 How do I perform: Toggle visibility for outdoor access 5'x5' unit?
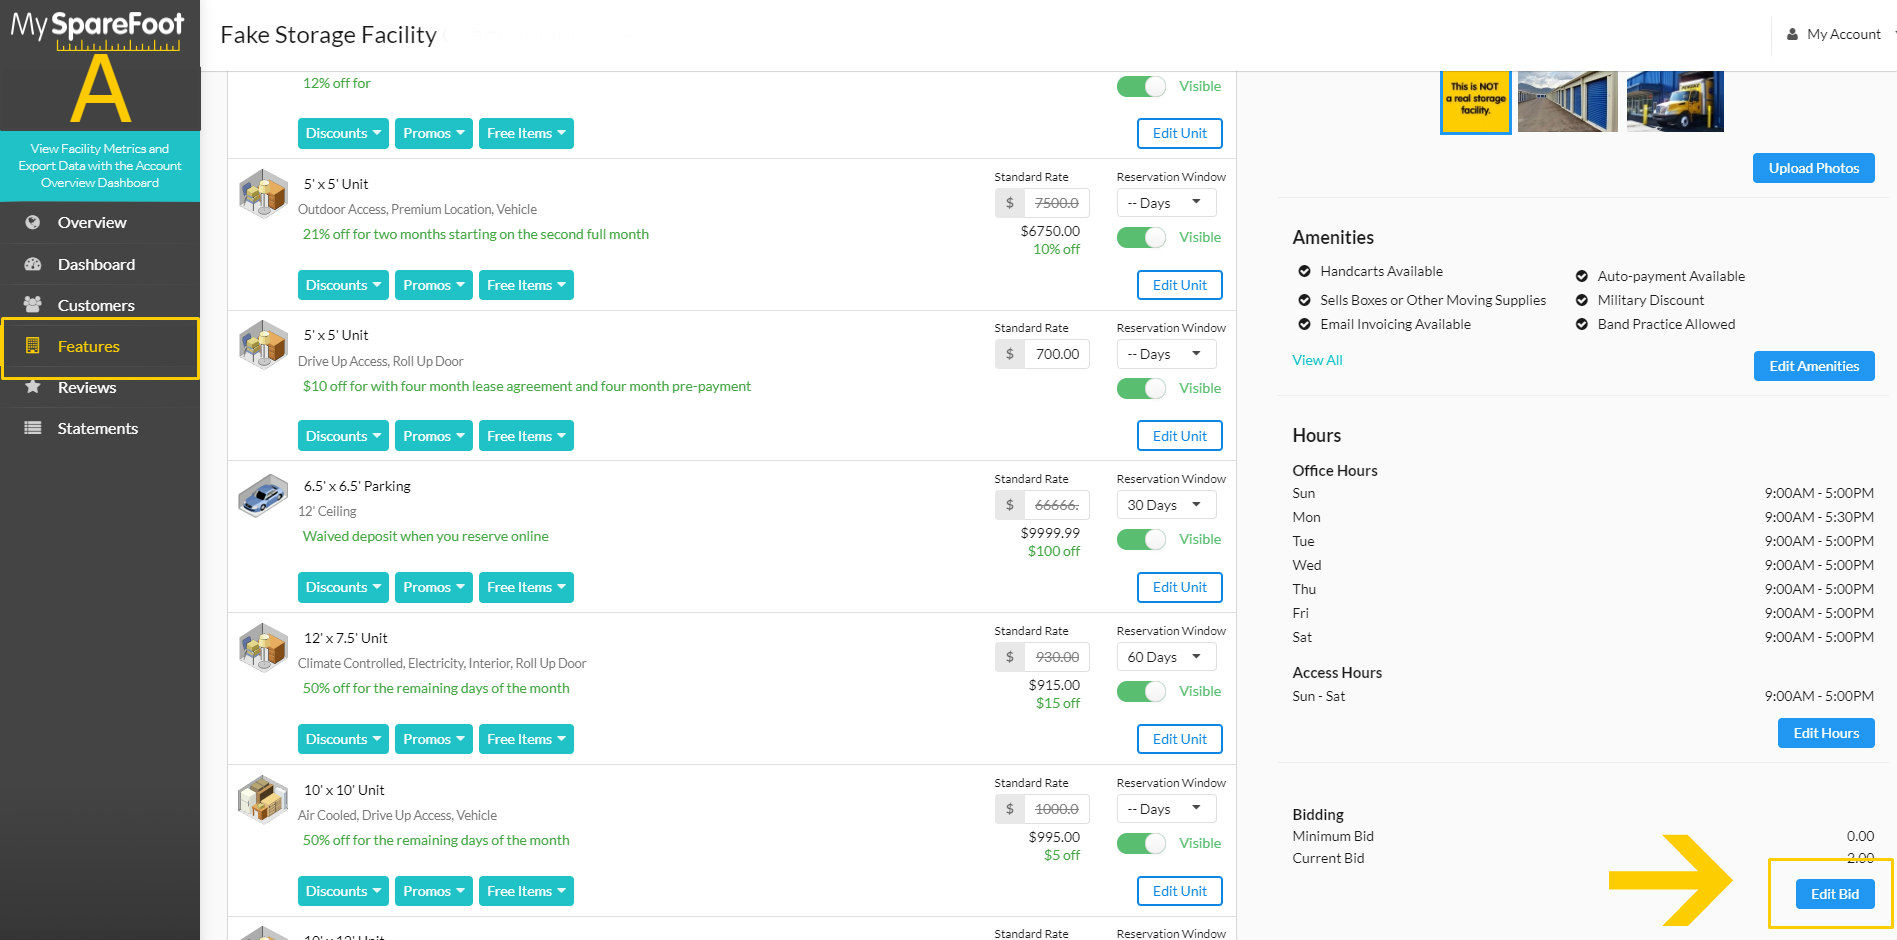tap(1141, 237)
